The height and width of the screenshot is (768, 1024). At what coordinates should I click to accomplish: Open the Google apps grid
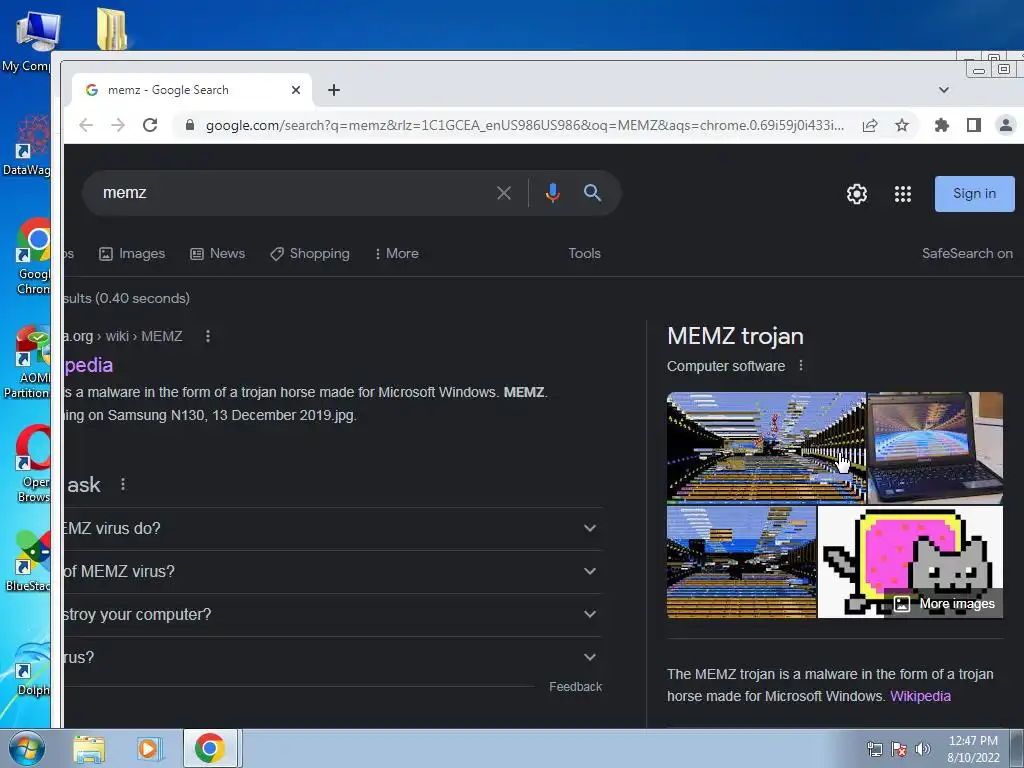[903, 193]
